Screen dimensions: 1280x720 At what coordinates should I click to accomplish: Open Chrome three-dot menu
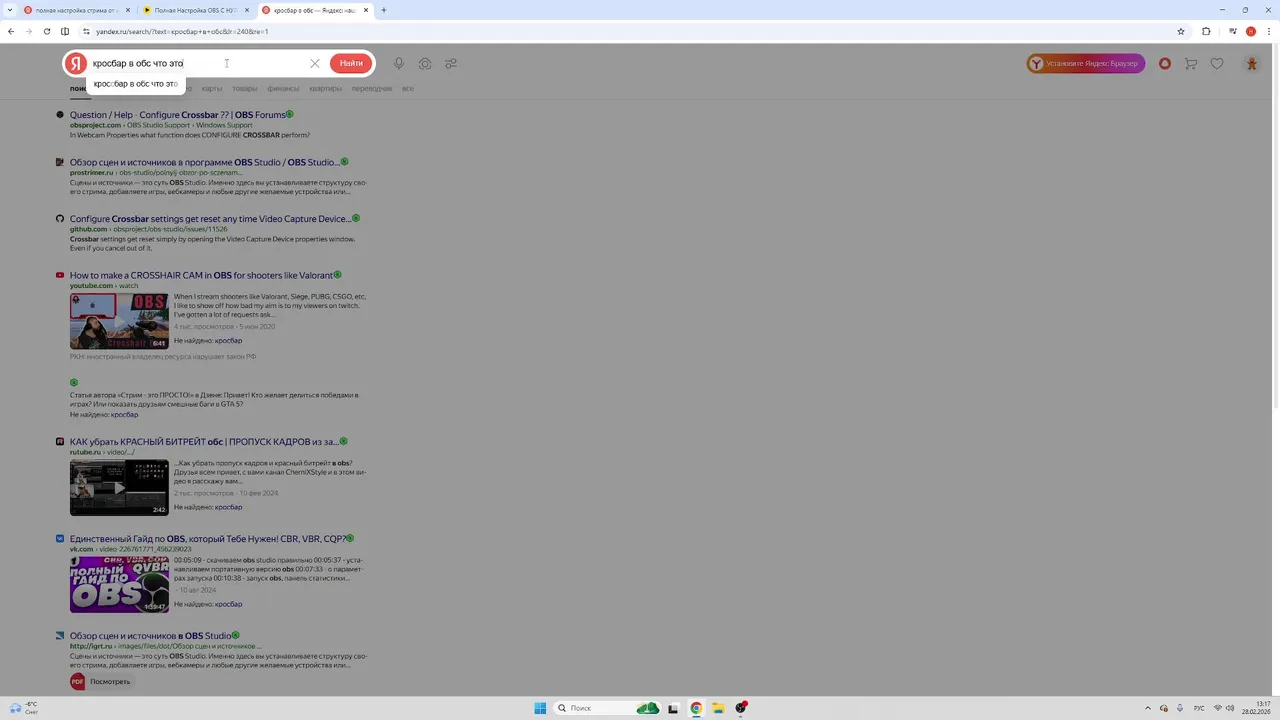[x=1269, y=31]
